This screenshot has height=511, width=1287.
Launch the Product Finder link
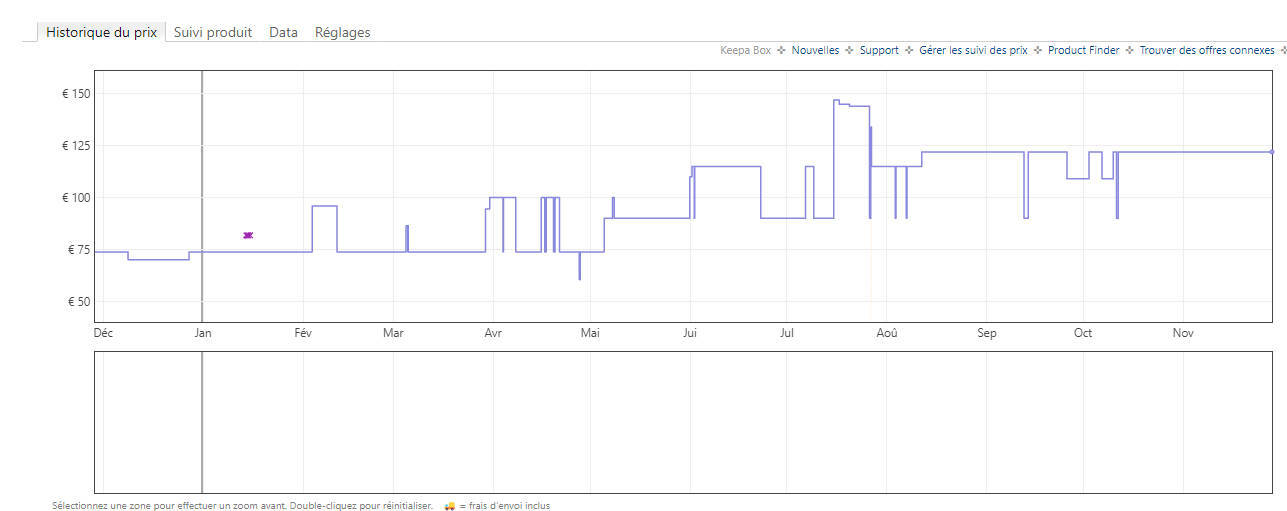tap(1083, 50)
